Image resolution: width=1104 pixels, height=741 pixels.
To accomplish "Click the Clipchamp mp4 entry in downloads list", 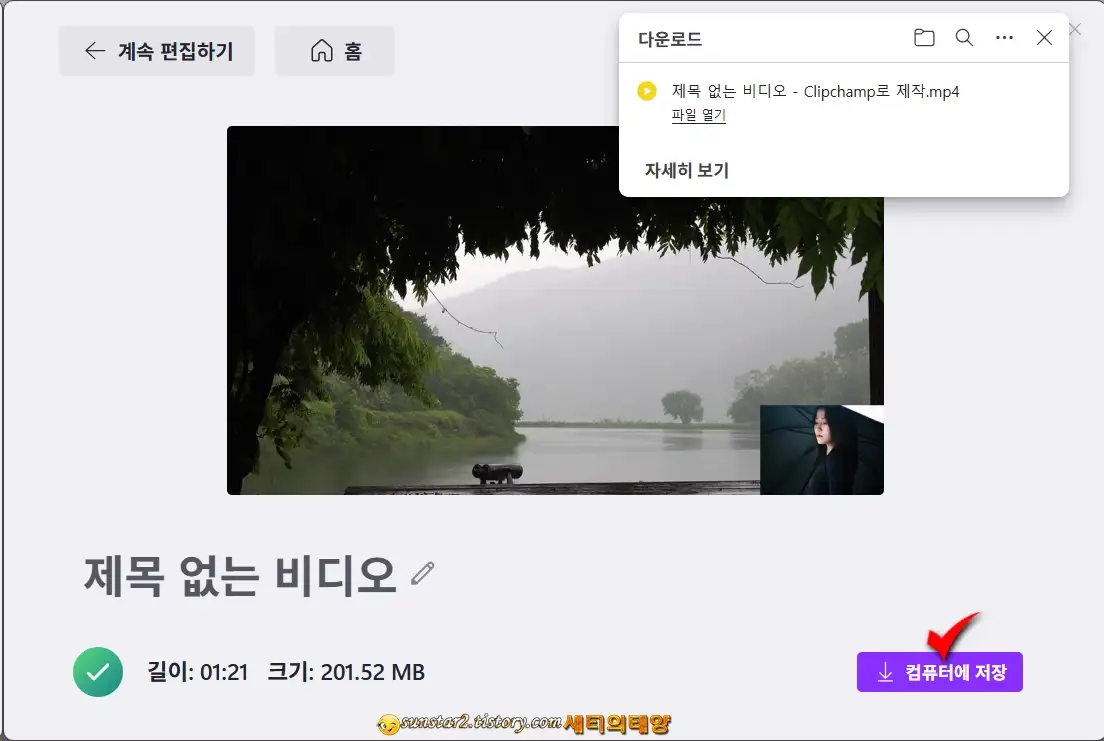I will [x=815, y=91].
